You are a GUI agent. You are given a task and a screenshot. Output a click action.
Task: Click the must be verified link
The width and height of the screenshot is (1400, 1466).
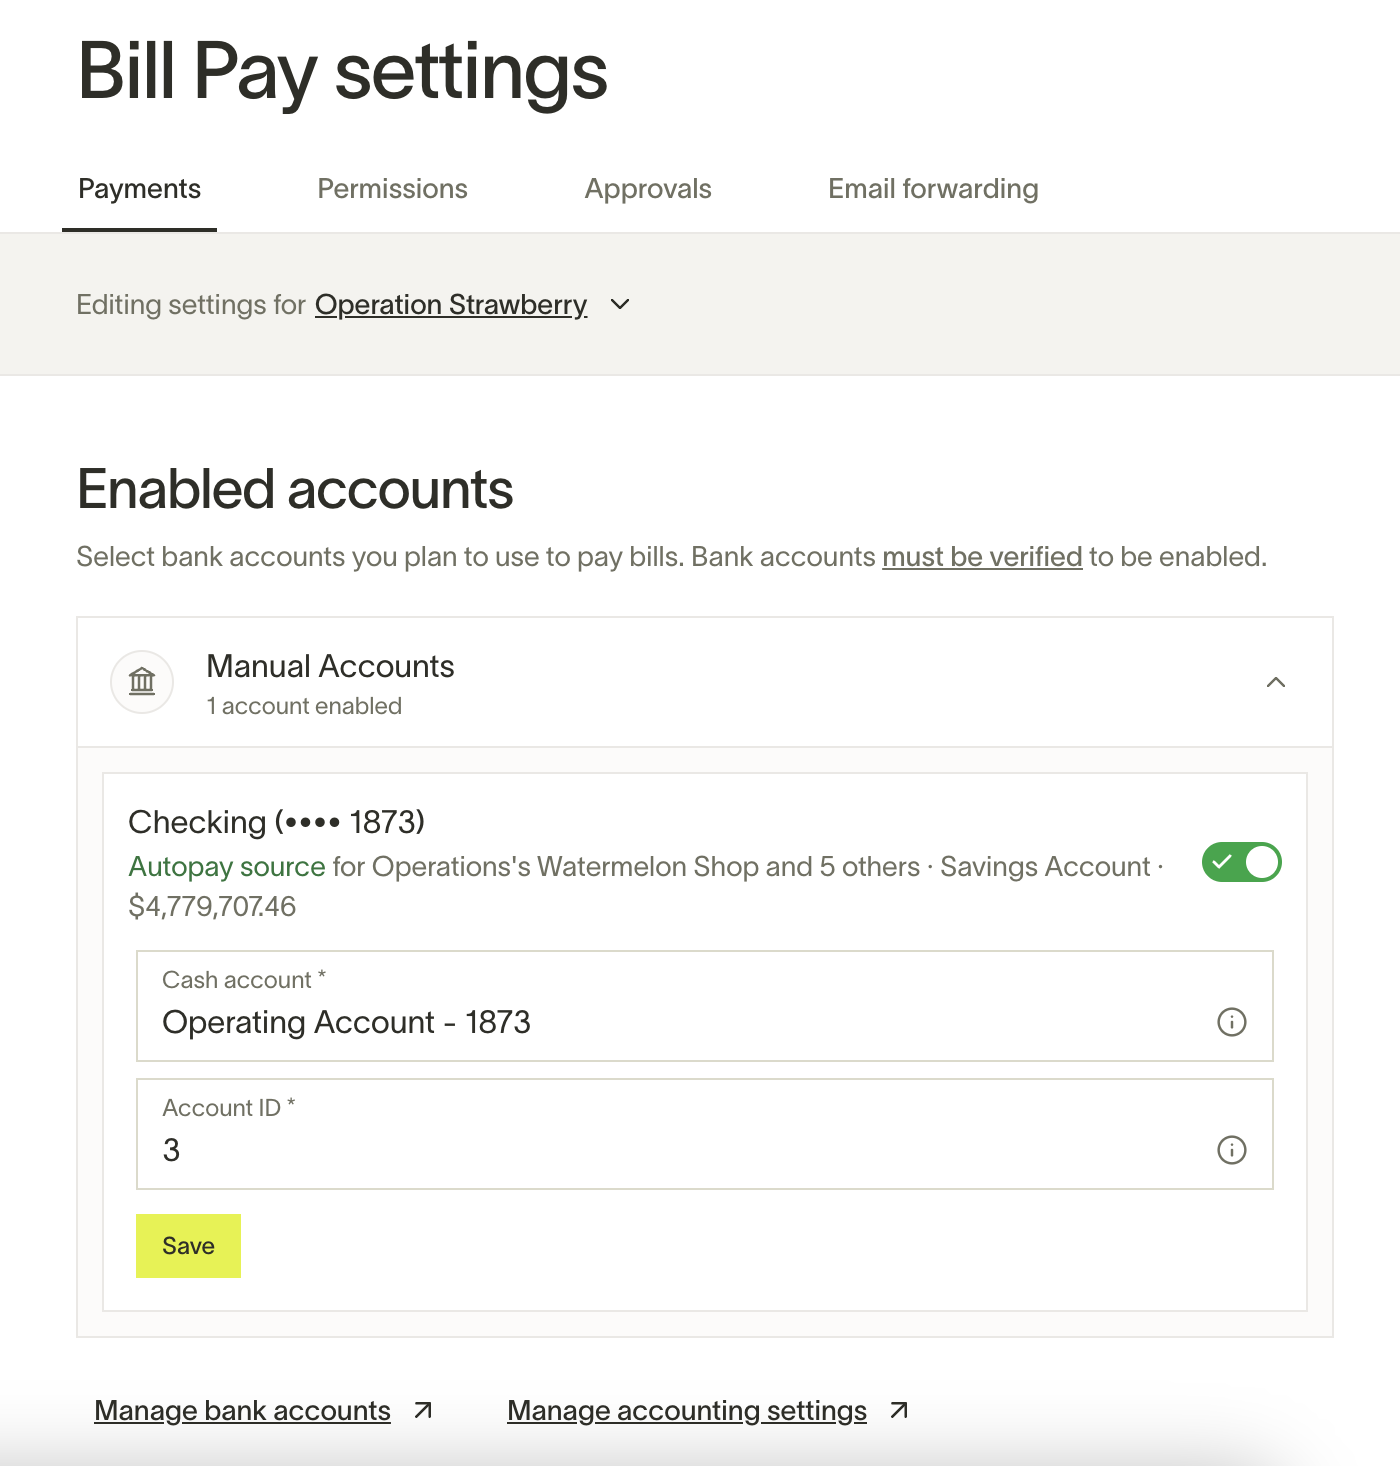pos(982,556)
